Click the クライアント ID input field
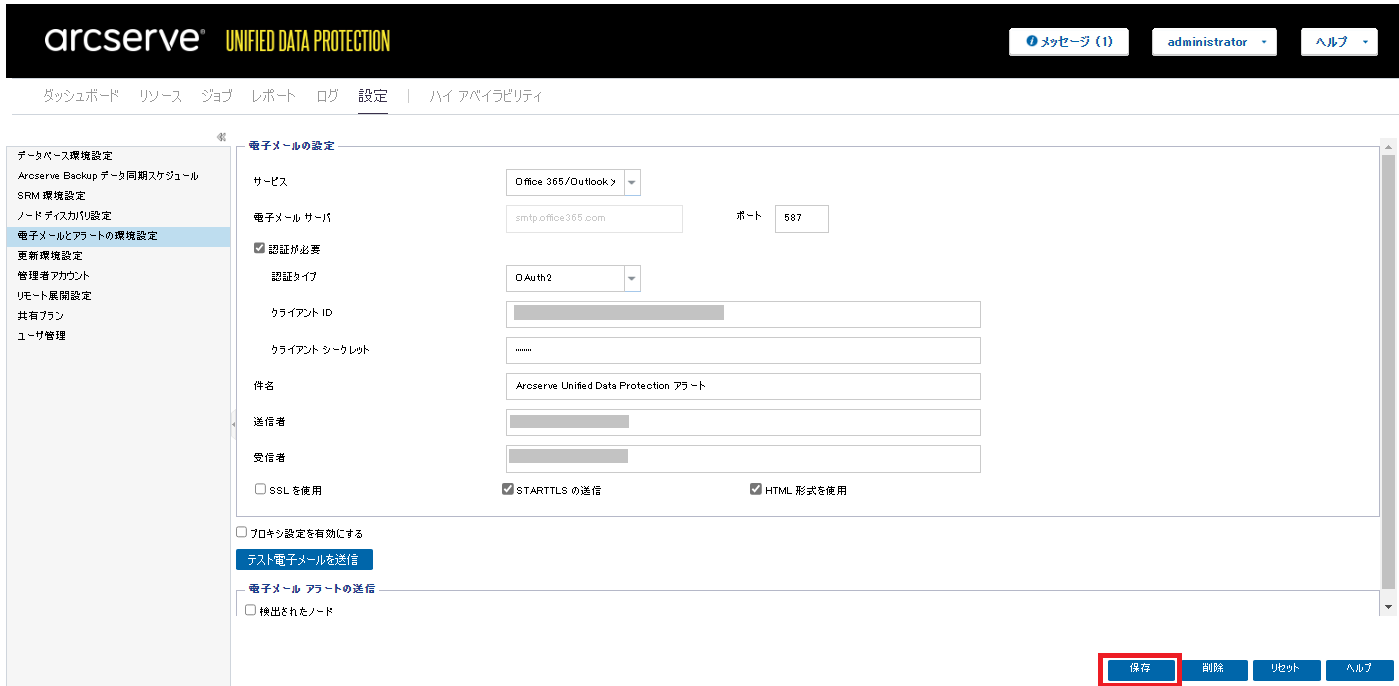1399x686 pixels. 743,314
